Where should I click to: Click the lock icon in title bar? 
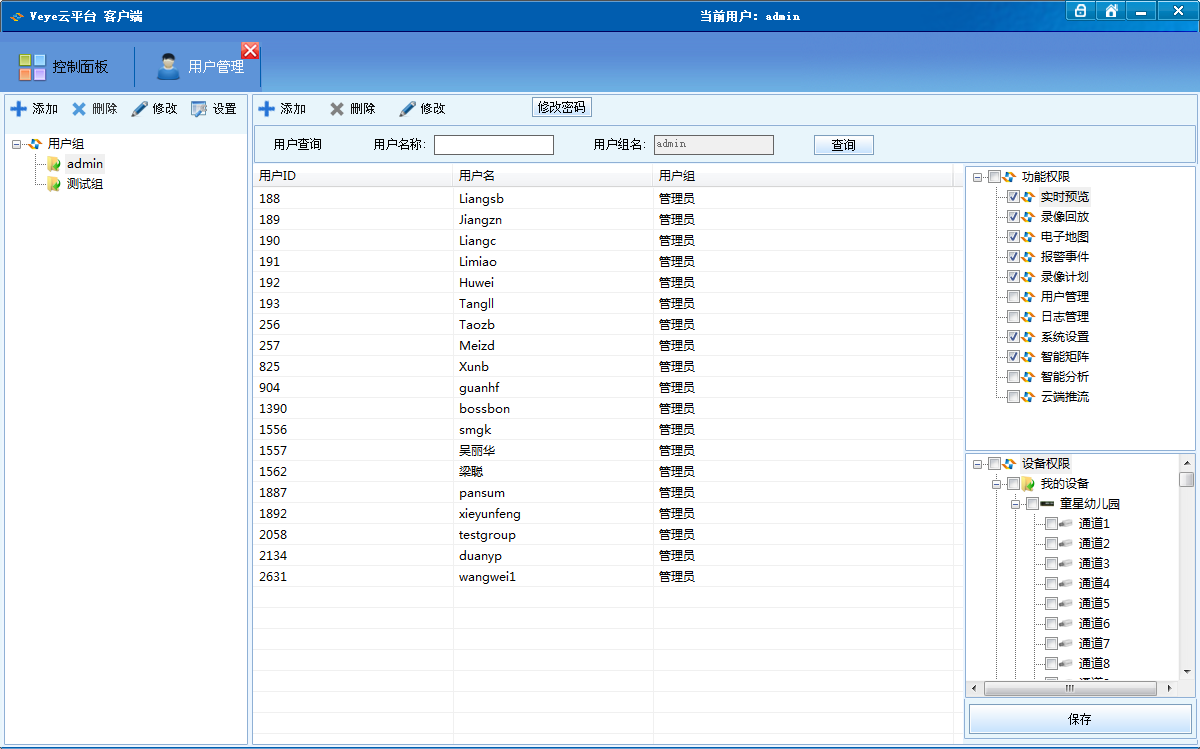pyautogui.click(x=1080, y=11)
